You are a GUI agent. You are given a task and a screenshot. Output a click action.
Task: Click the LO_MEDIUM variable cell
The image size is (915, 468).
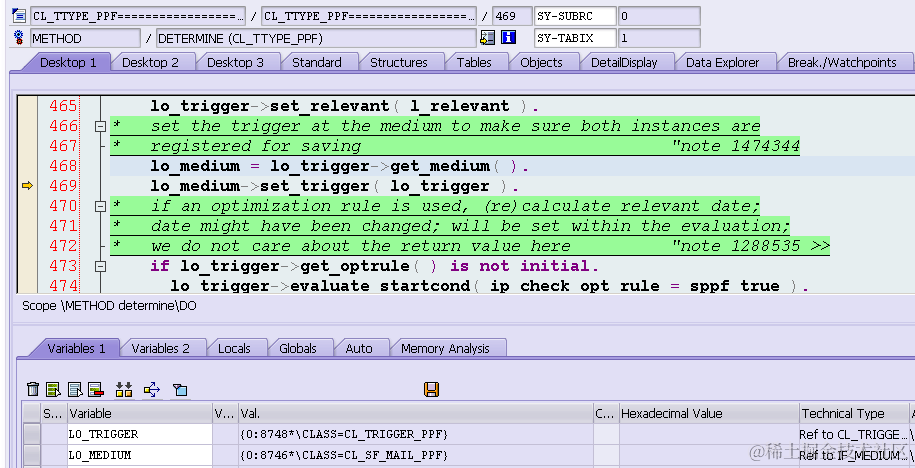(139, 455)
